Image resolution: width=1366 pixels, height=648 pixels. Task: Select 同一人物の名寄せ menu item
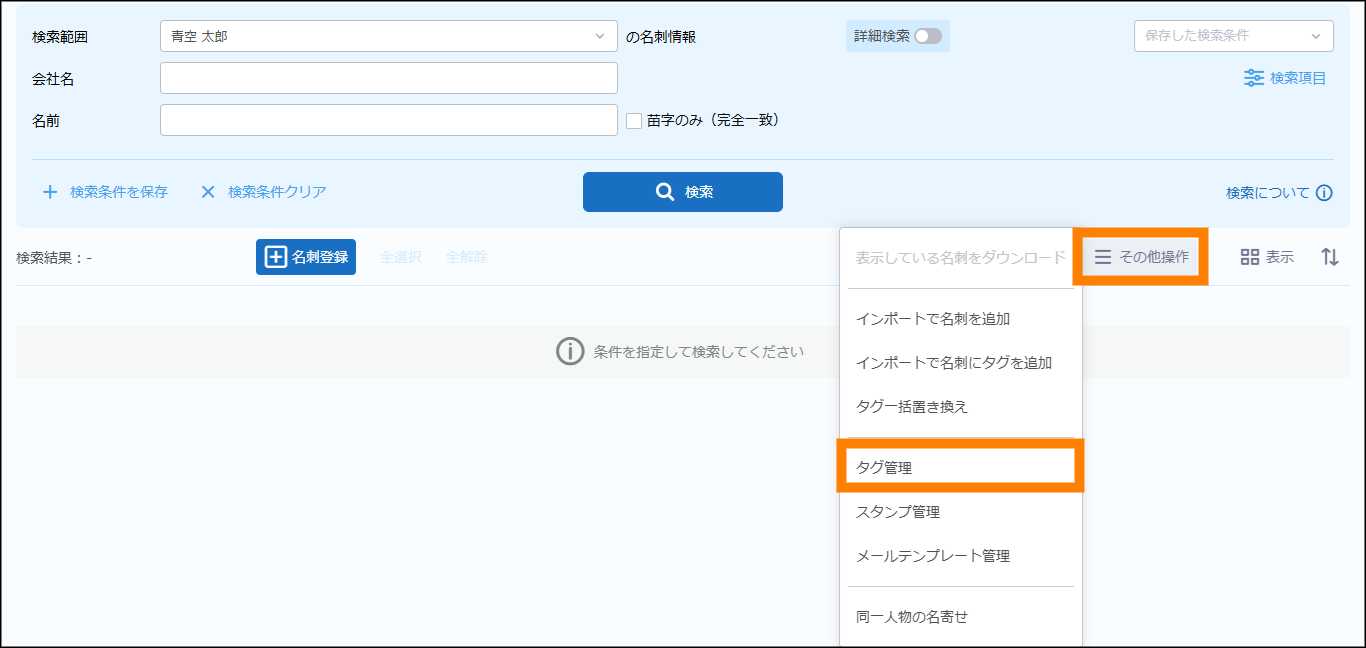coord(912,617)
